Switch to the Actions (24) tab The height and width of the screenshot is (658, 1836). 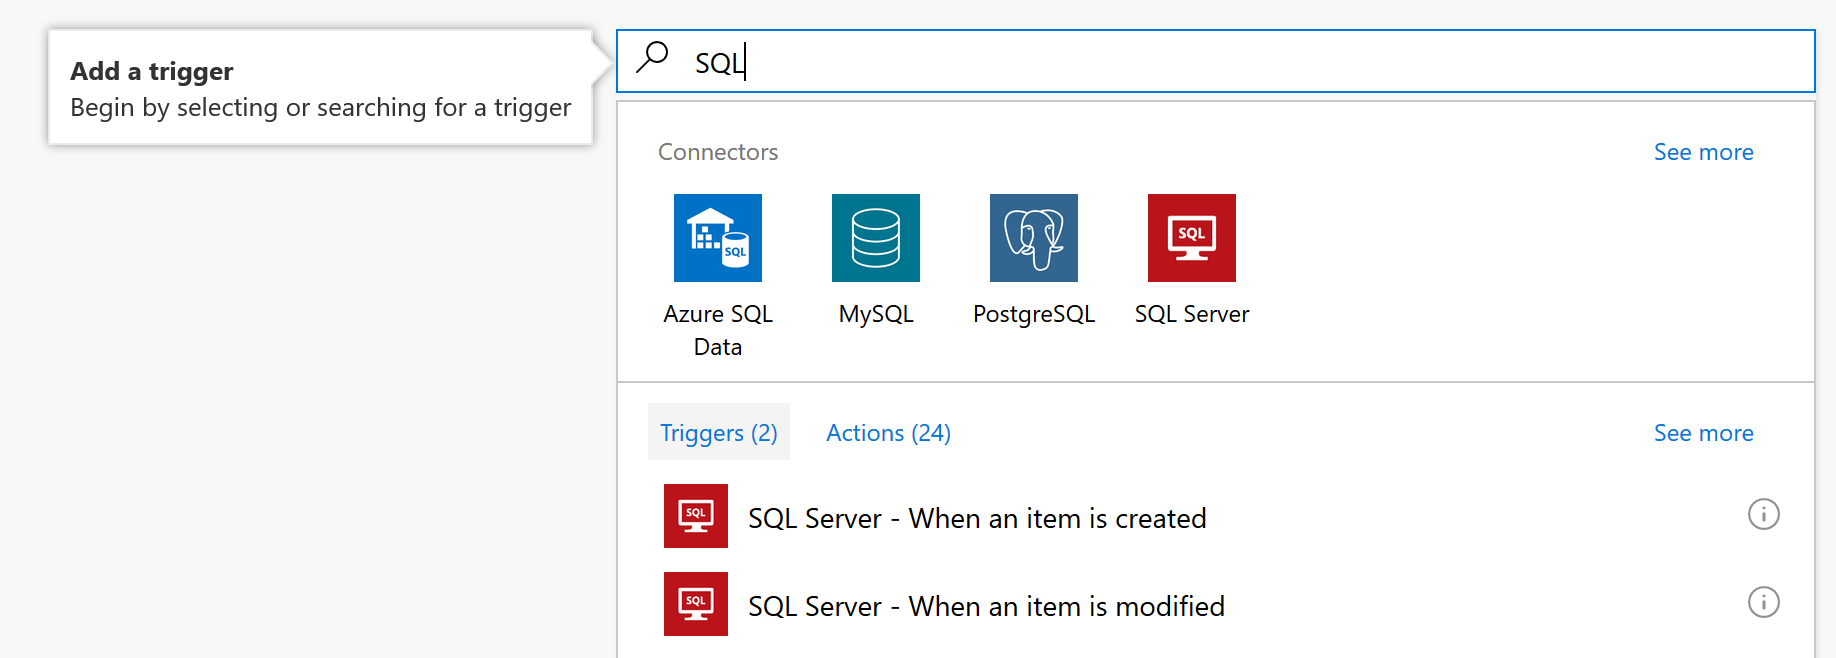pyautogui.click(x=888, y=433)
